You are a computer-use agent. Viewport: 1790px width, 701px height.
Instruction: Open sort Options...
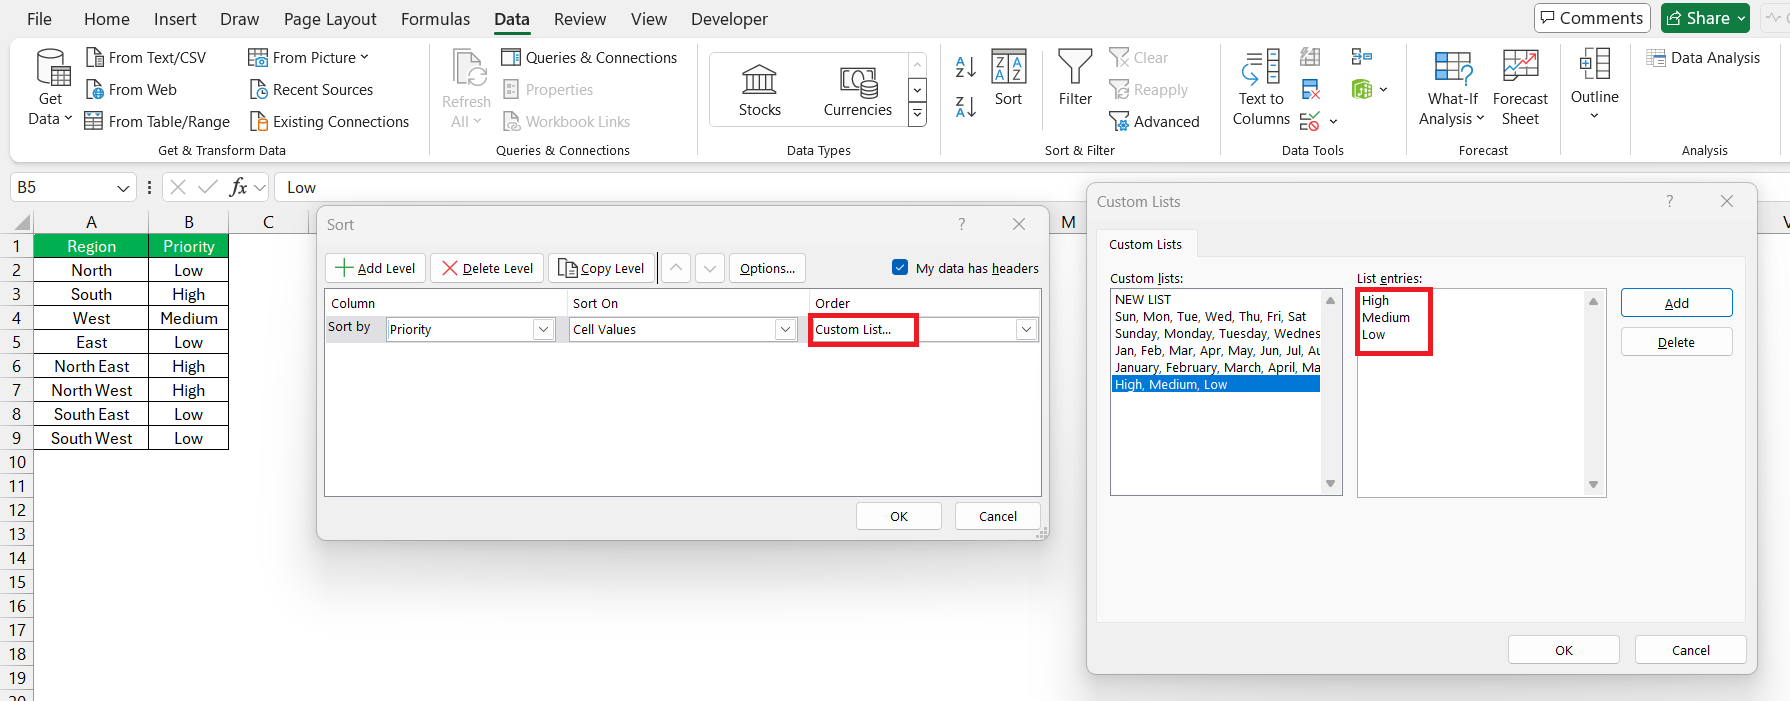767,268
